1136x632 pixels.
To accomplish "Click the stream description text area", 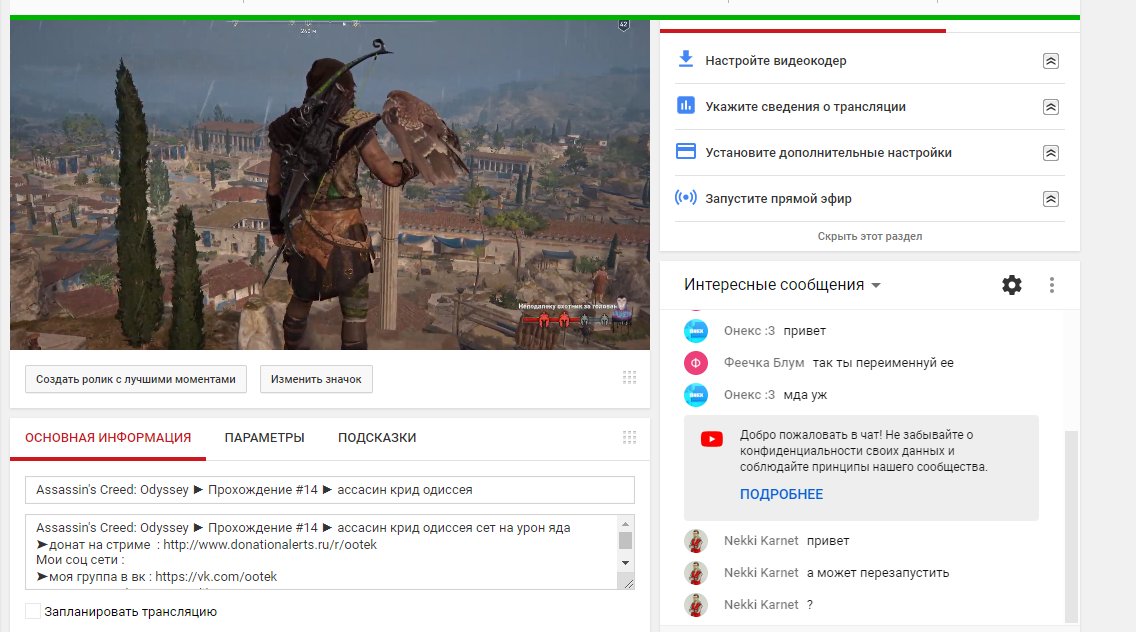I will (x=322, y=552).
